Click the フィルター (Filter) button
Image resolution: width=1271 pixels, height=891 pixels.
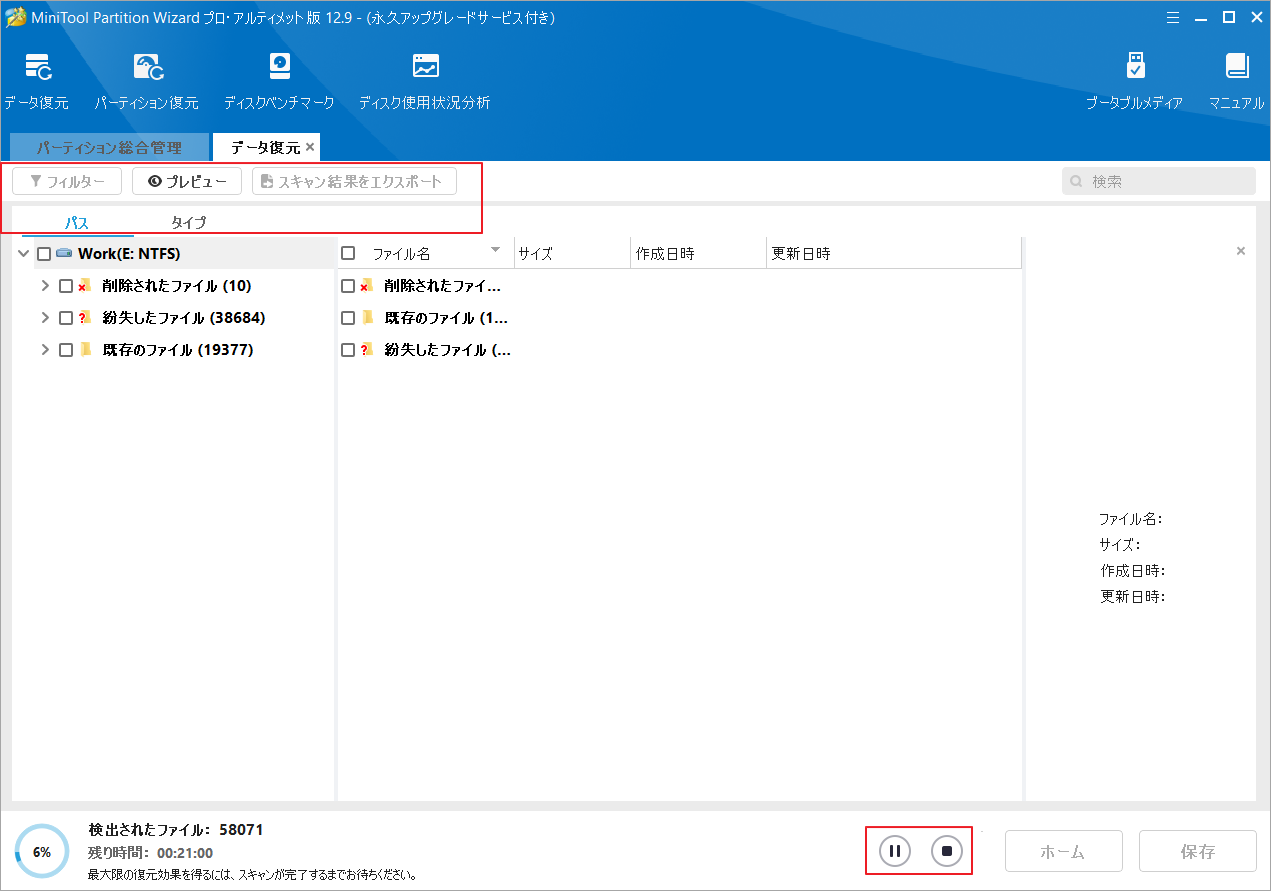point(67,181)
